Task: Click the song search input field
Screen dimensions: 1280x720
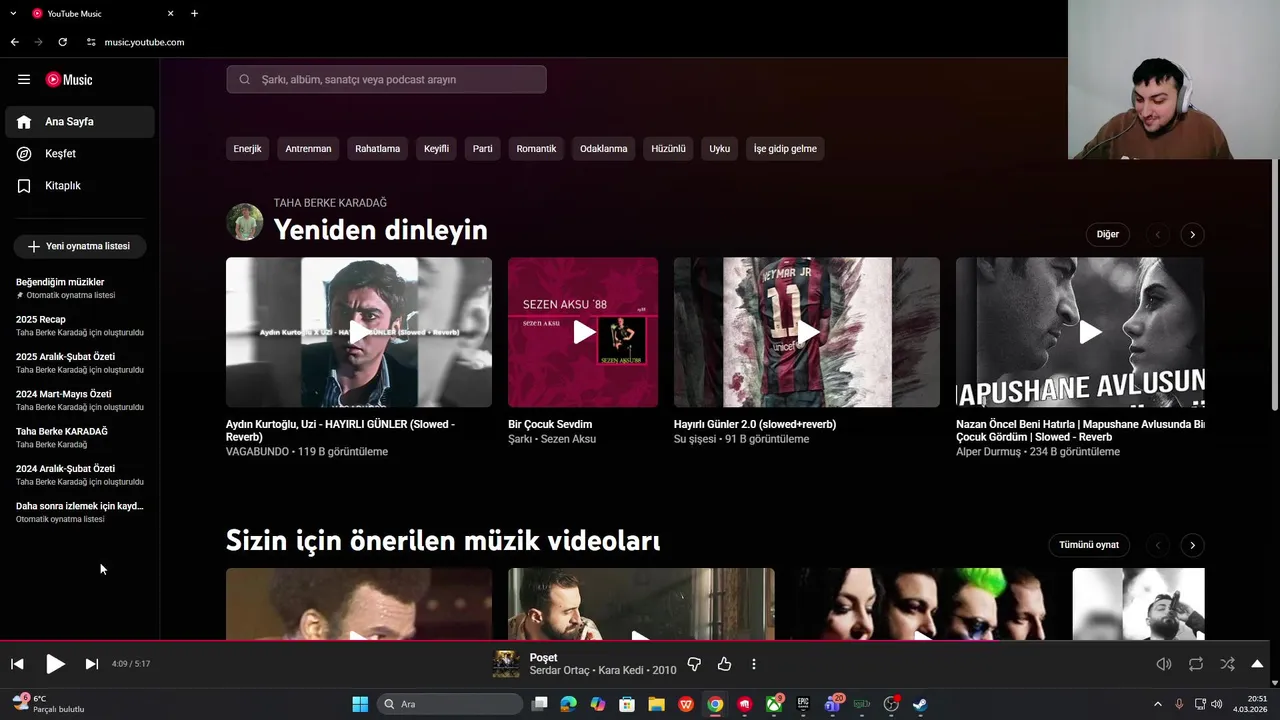Action: (x=386, y=79)
